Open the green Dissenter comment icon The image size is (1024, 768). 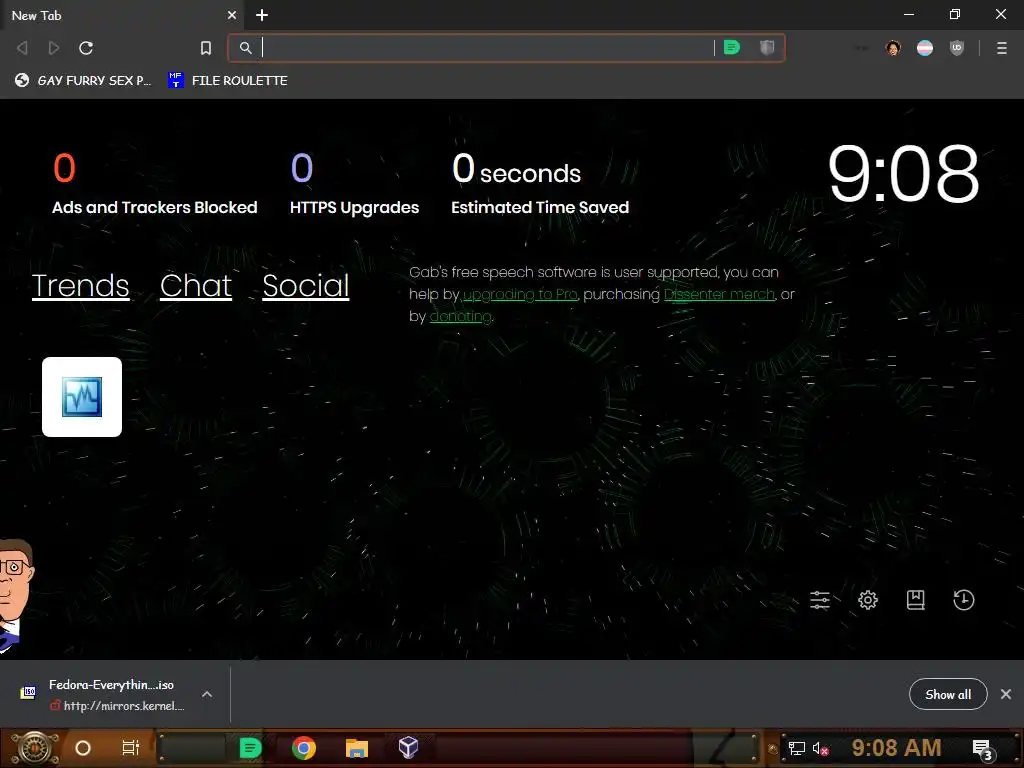tap(732, 48)
